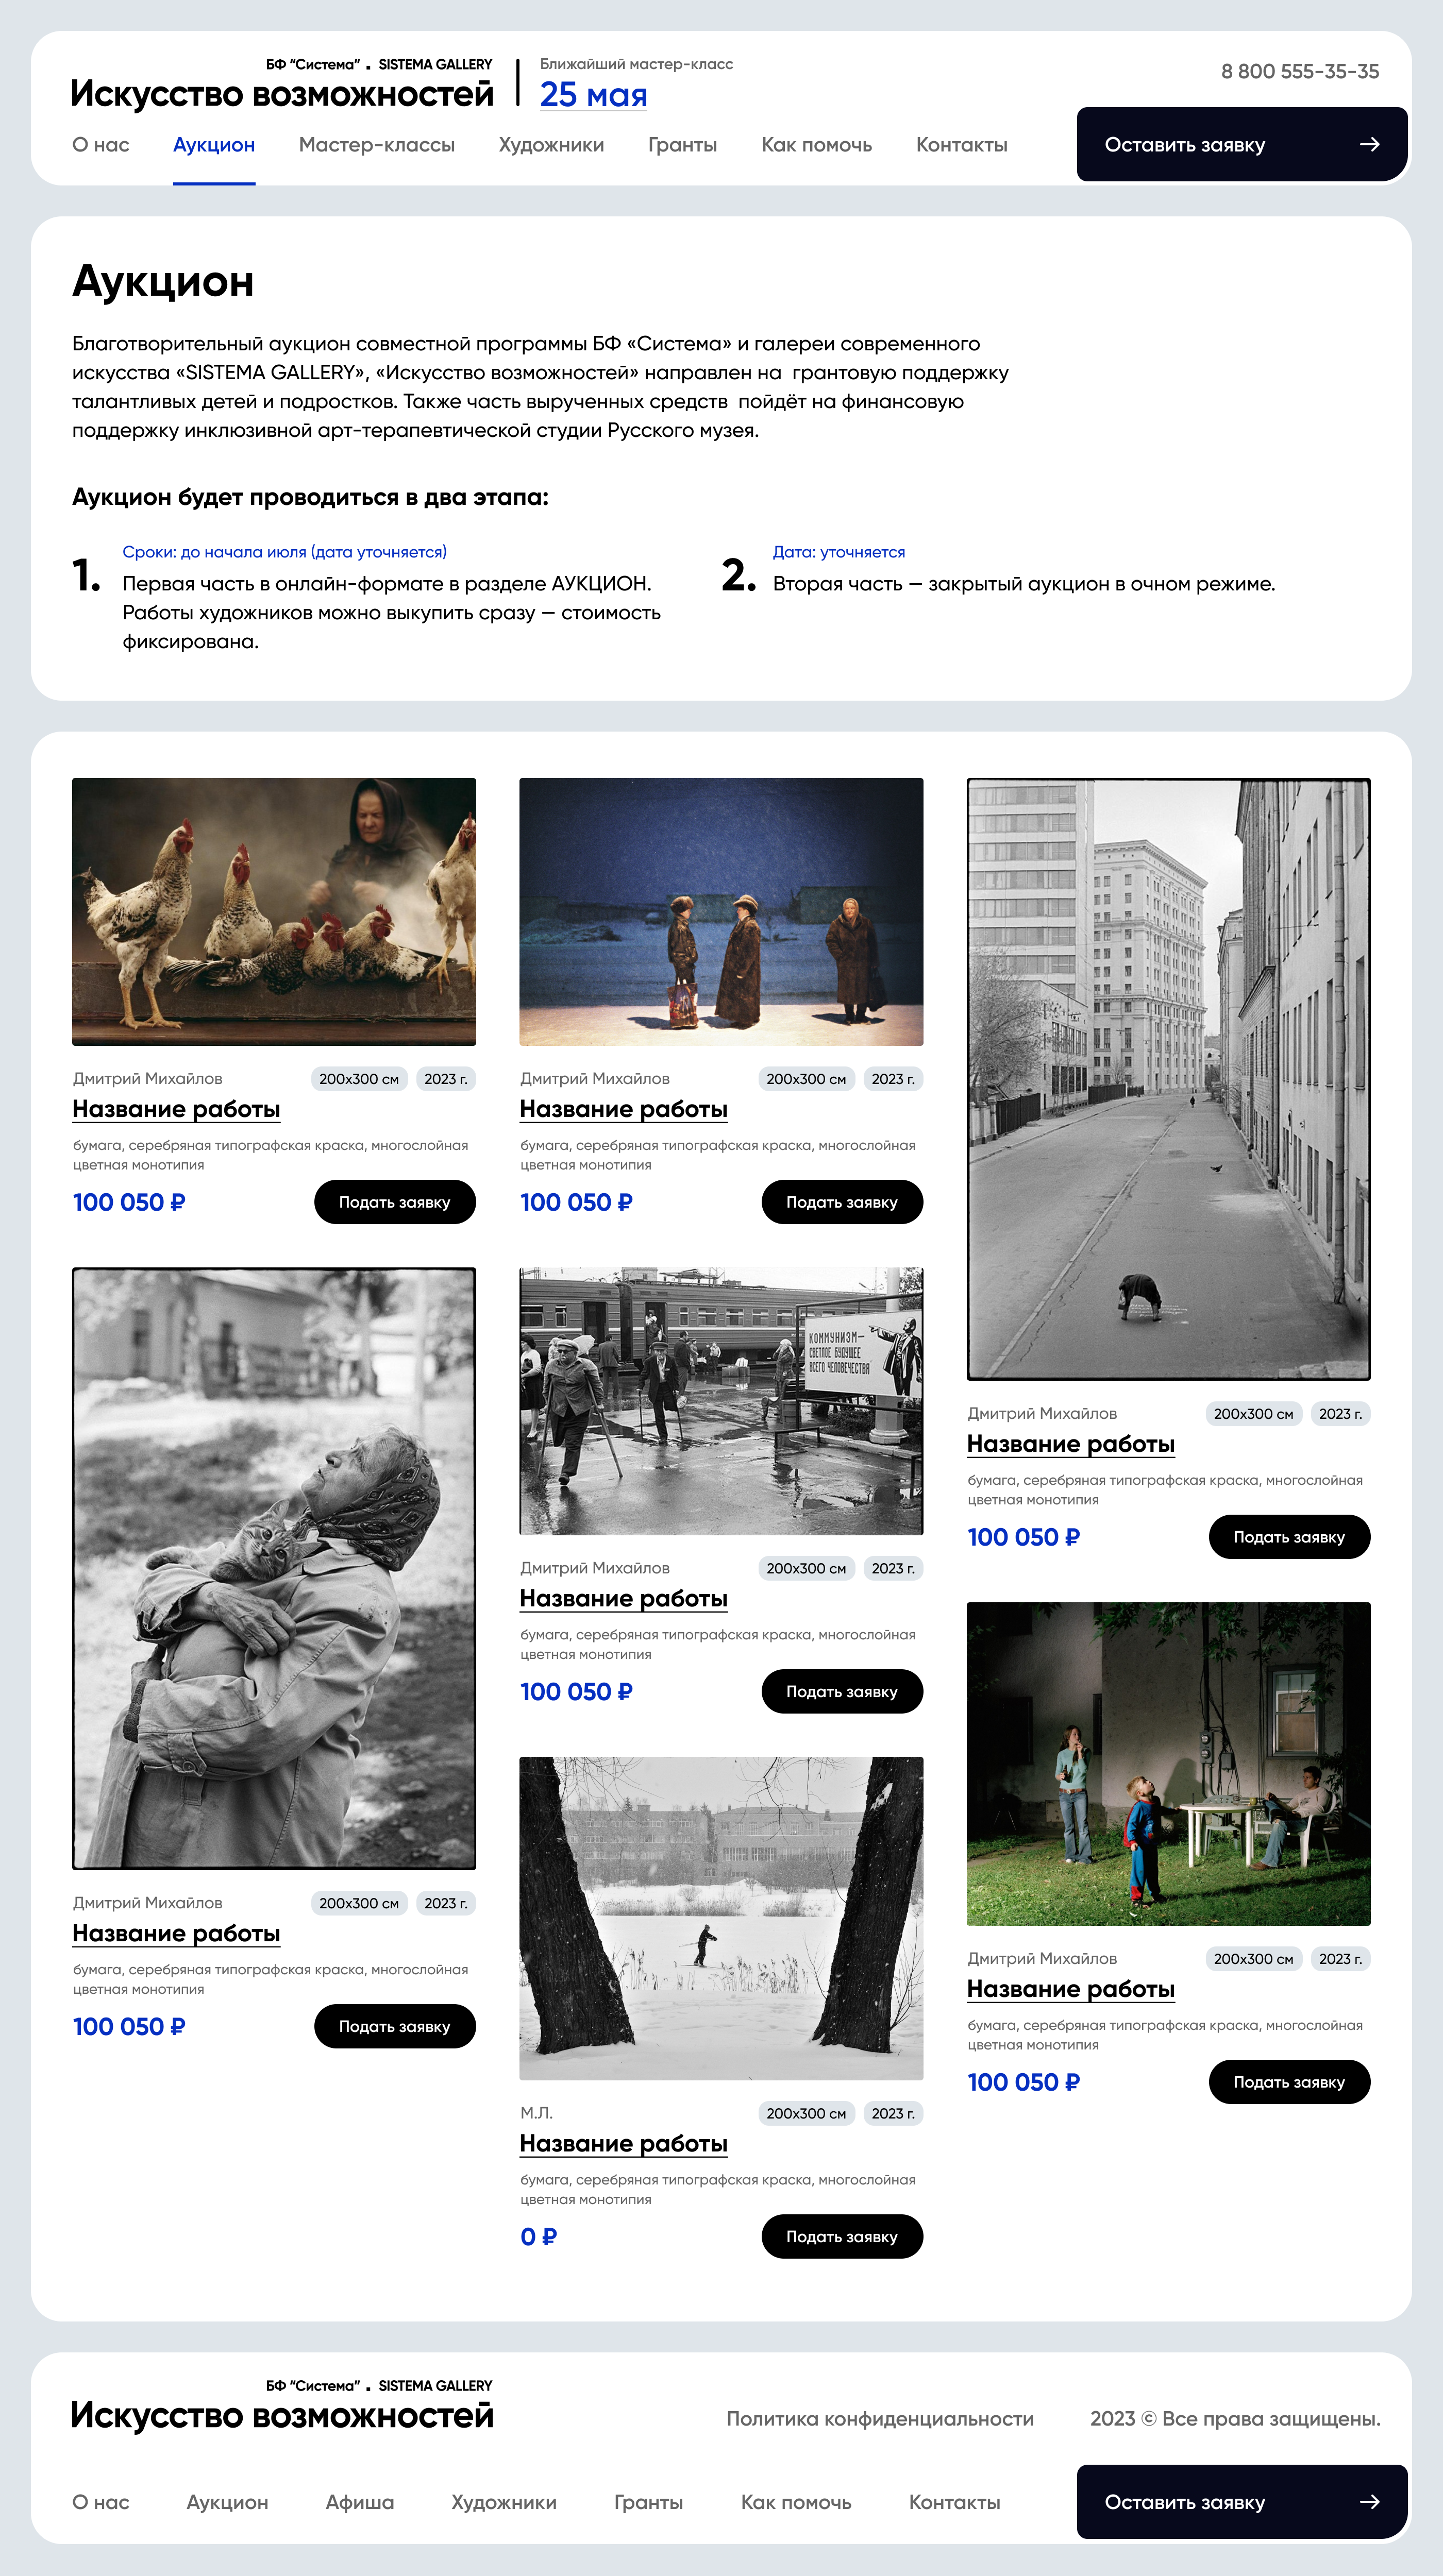Select the Аукцион tab in header navigation
This screenshot has height=2576, width=1443.
click(214, 144)
